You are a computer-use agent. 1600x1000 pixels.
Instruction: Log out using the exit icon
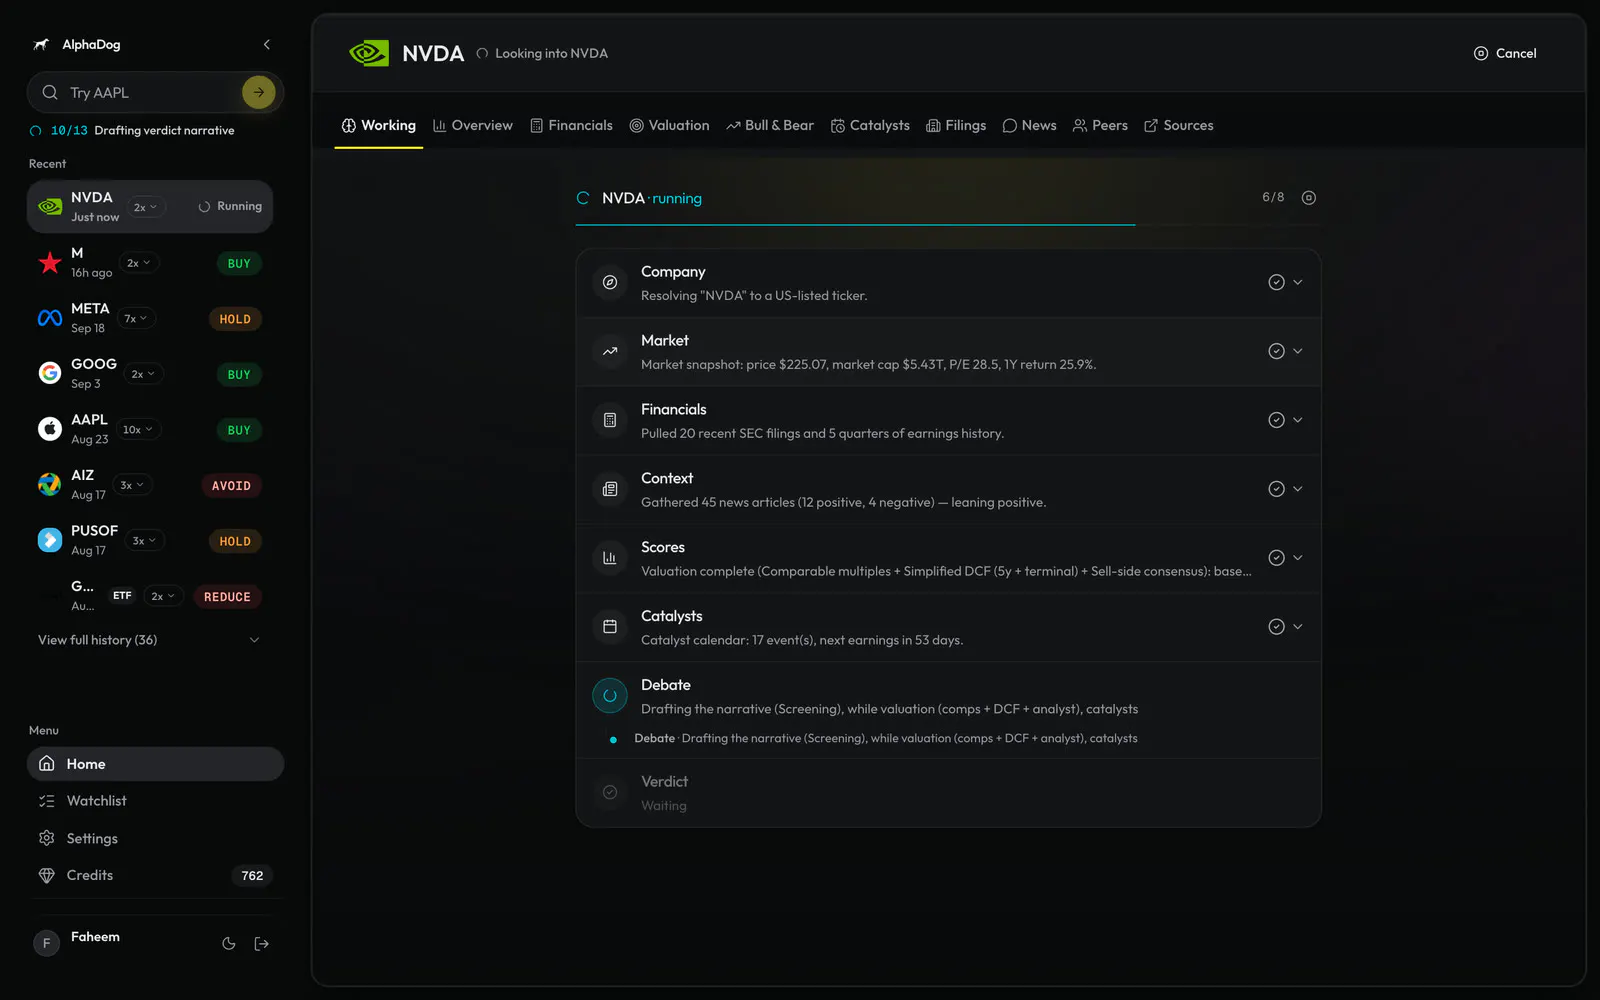[x=262, y=944]
